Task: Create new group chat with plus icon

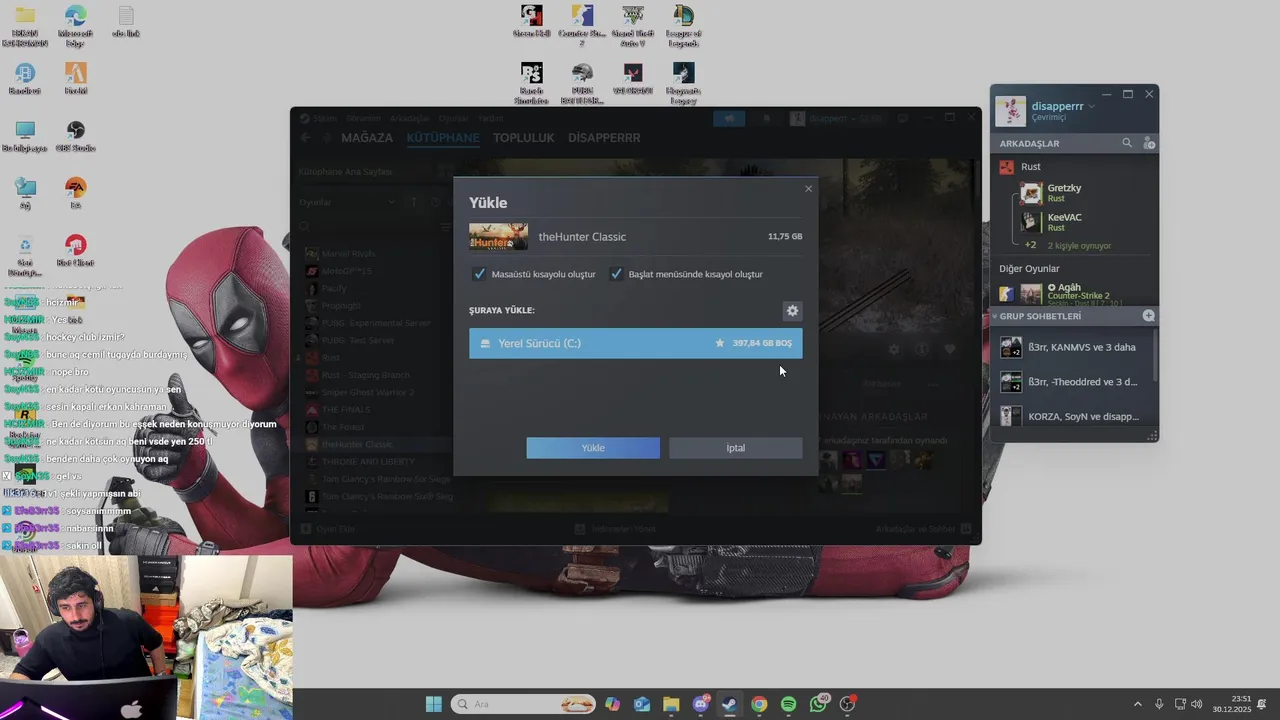Action: 1148,316
